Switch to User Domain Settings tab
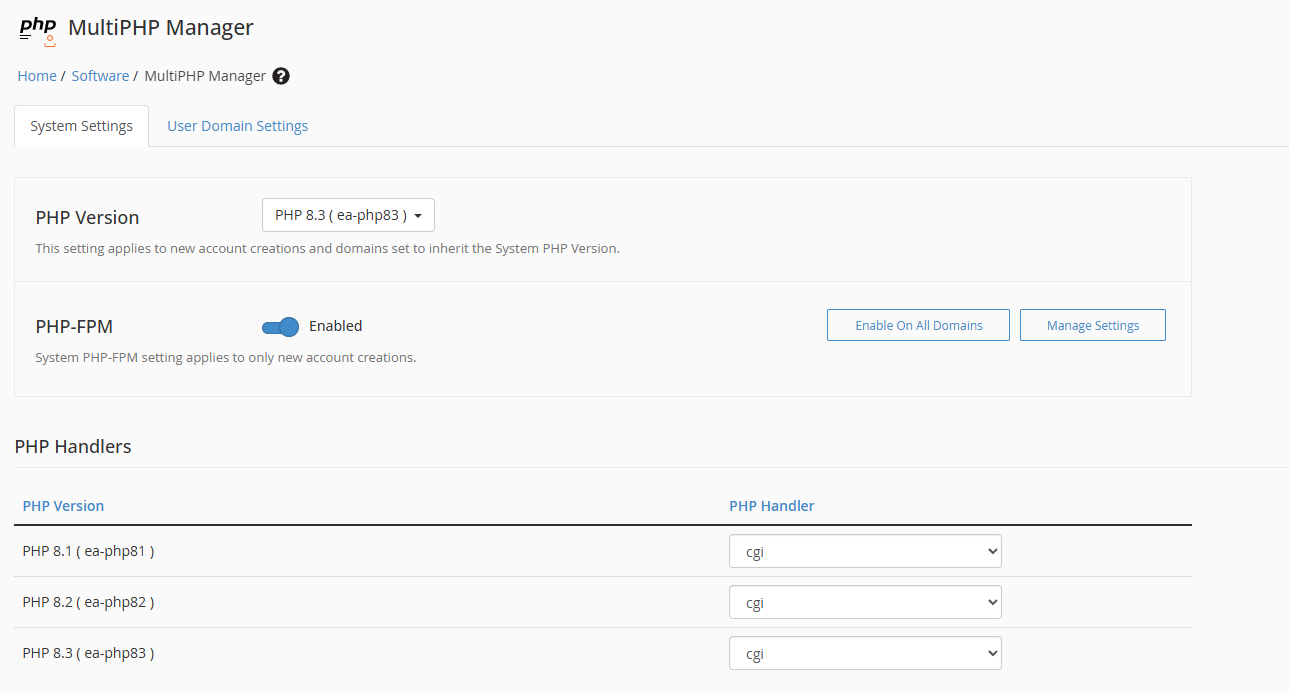 [238, 126]
